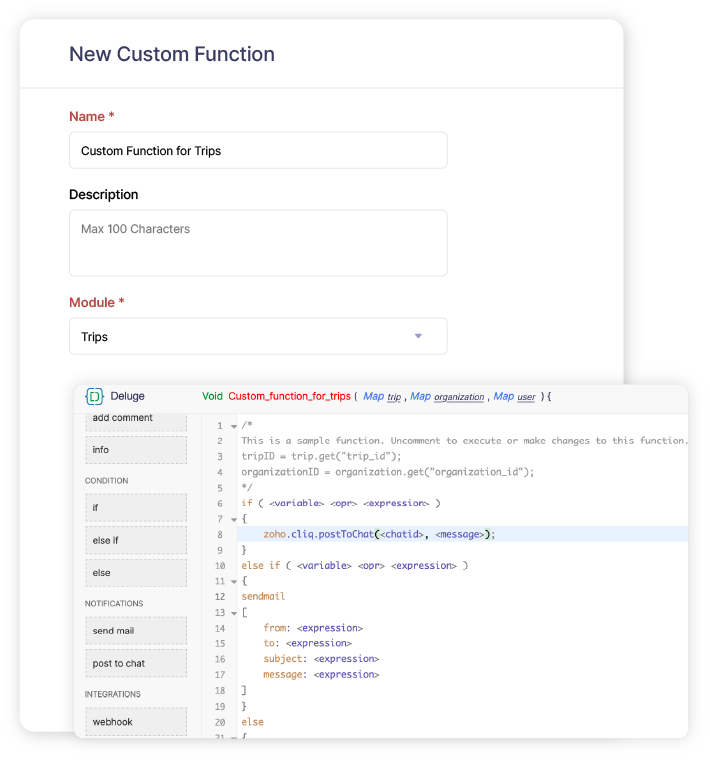Open the Module dropdown showing Trips
The width and height of the screenshot is (710, 760).
[258, 336]
